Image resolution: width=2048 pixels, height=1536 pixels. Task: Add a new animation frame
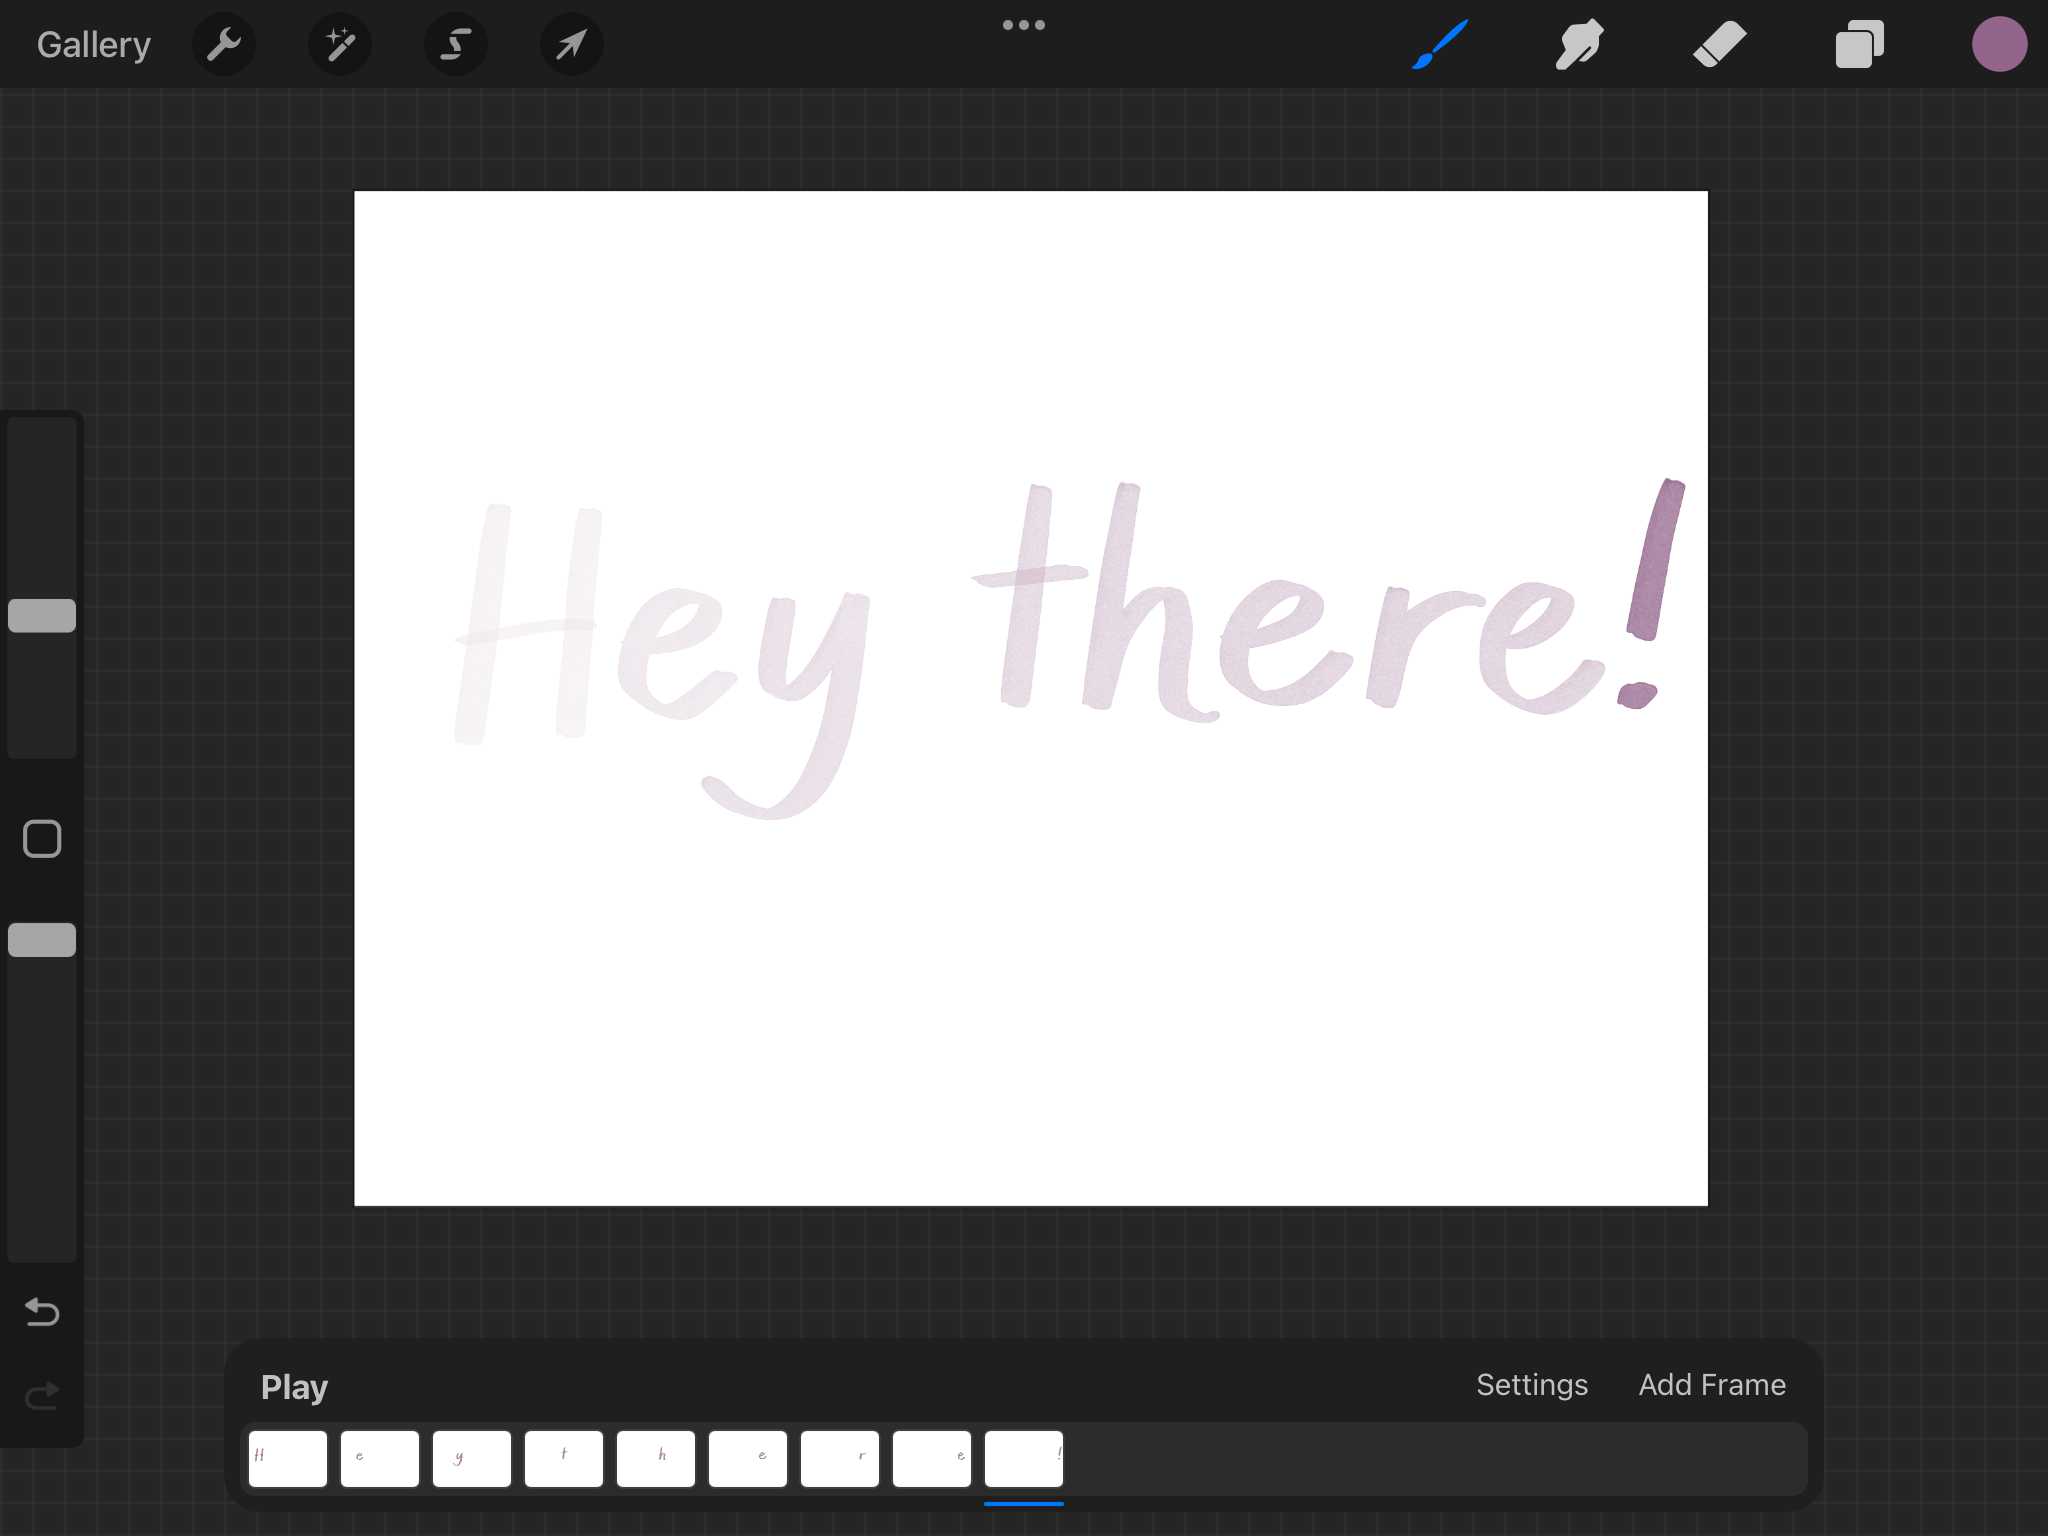[1712, 1386]
